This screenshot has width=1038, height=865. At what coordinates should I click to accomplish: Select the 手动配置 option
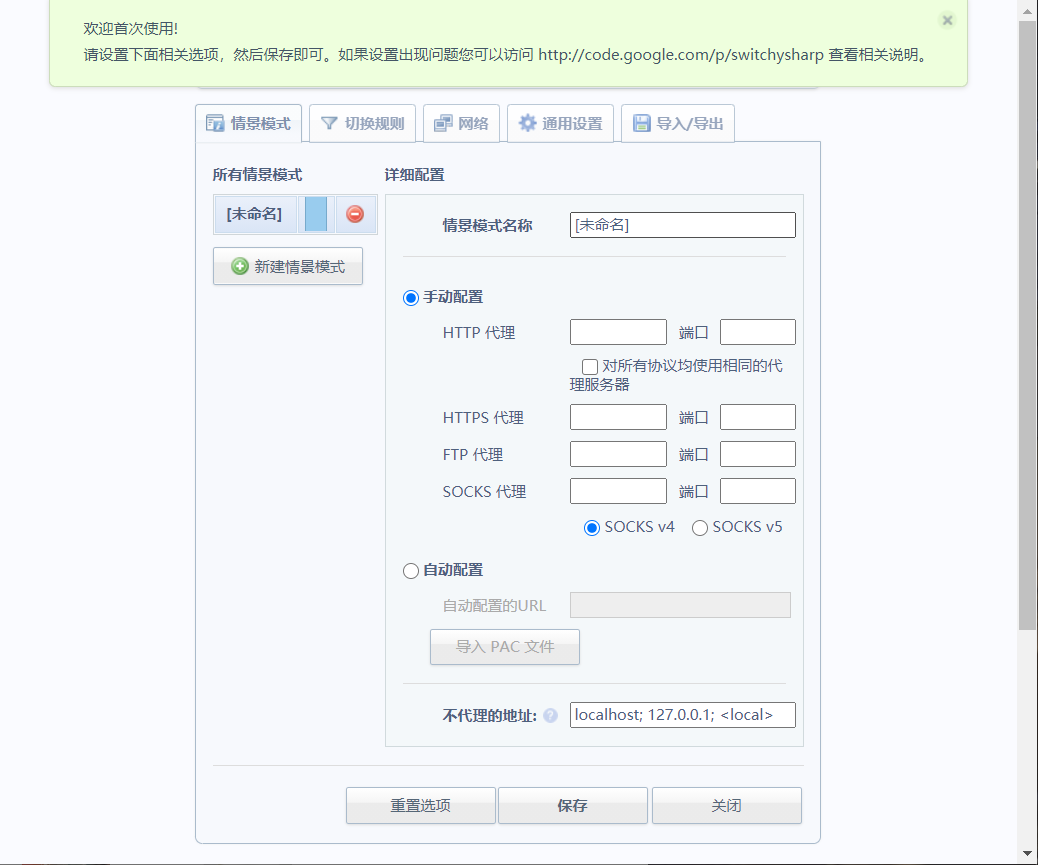pos(411,297)
